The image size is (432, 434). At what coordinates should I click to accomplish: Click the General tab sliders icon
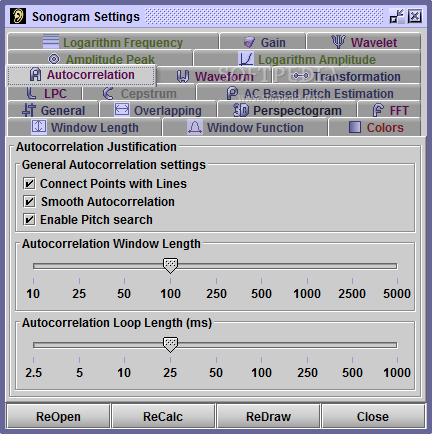point(29,110)
